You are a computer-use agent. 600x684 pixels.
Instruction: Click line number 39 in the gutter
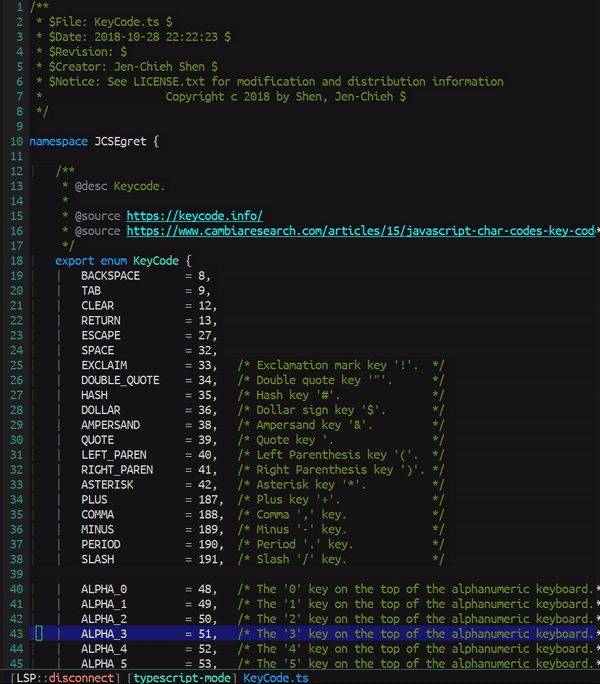(x=17, y=574)
